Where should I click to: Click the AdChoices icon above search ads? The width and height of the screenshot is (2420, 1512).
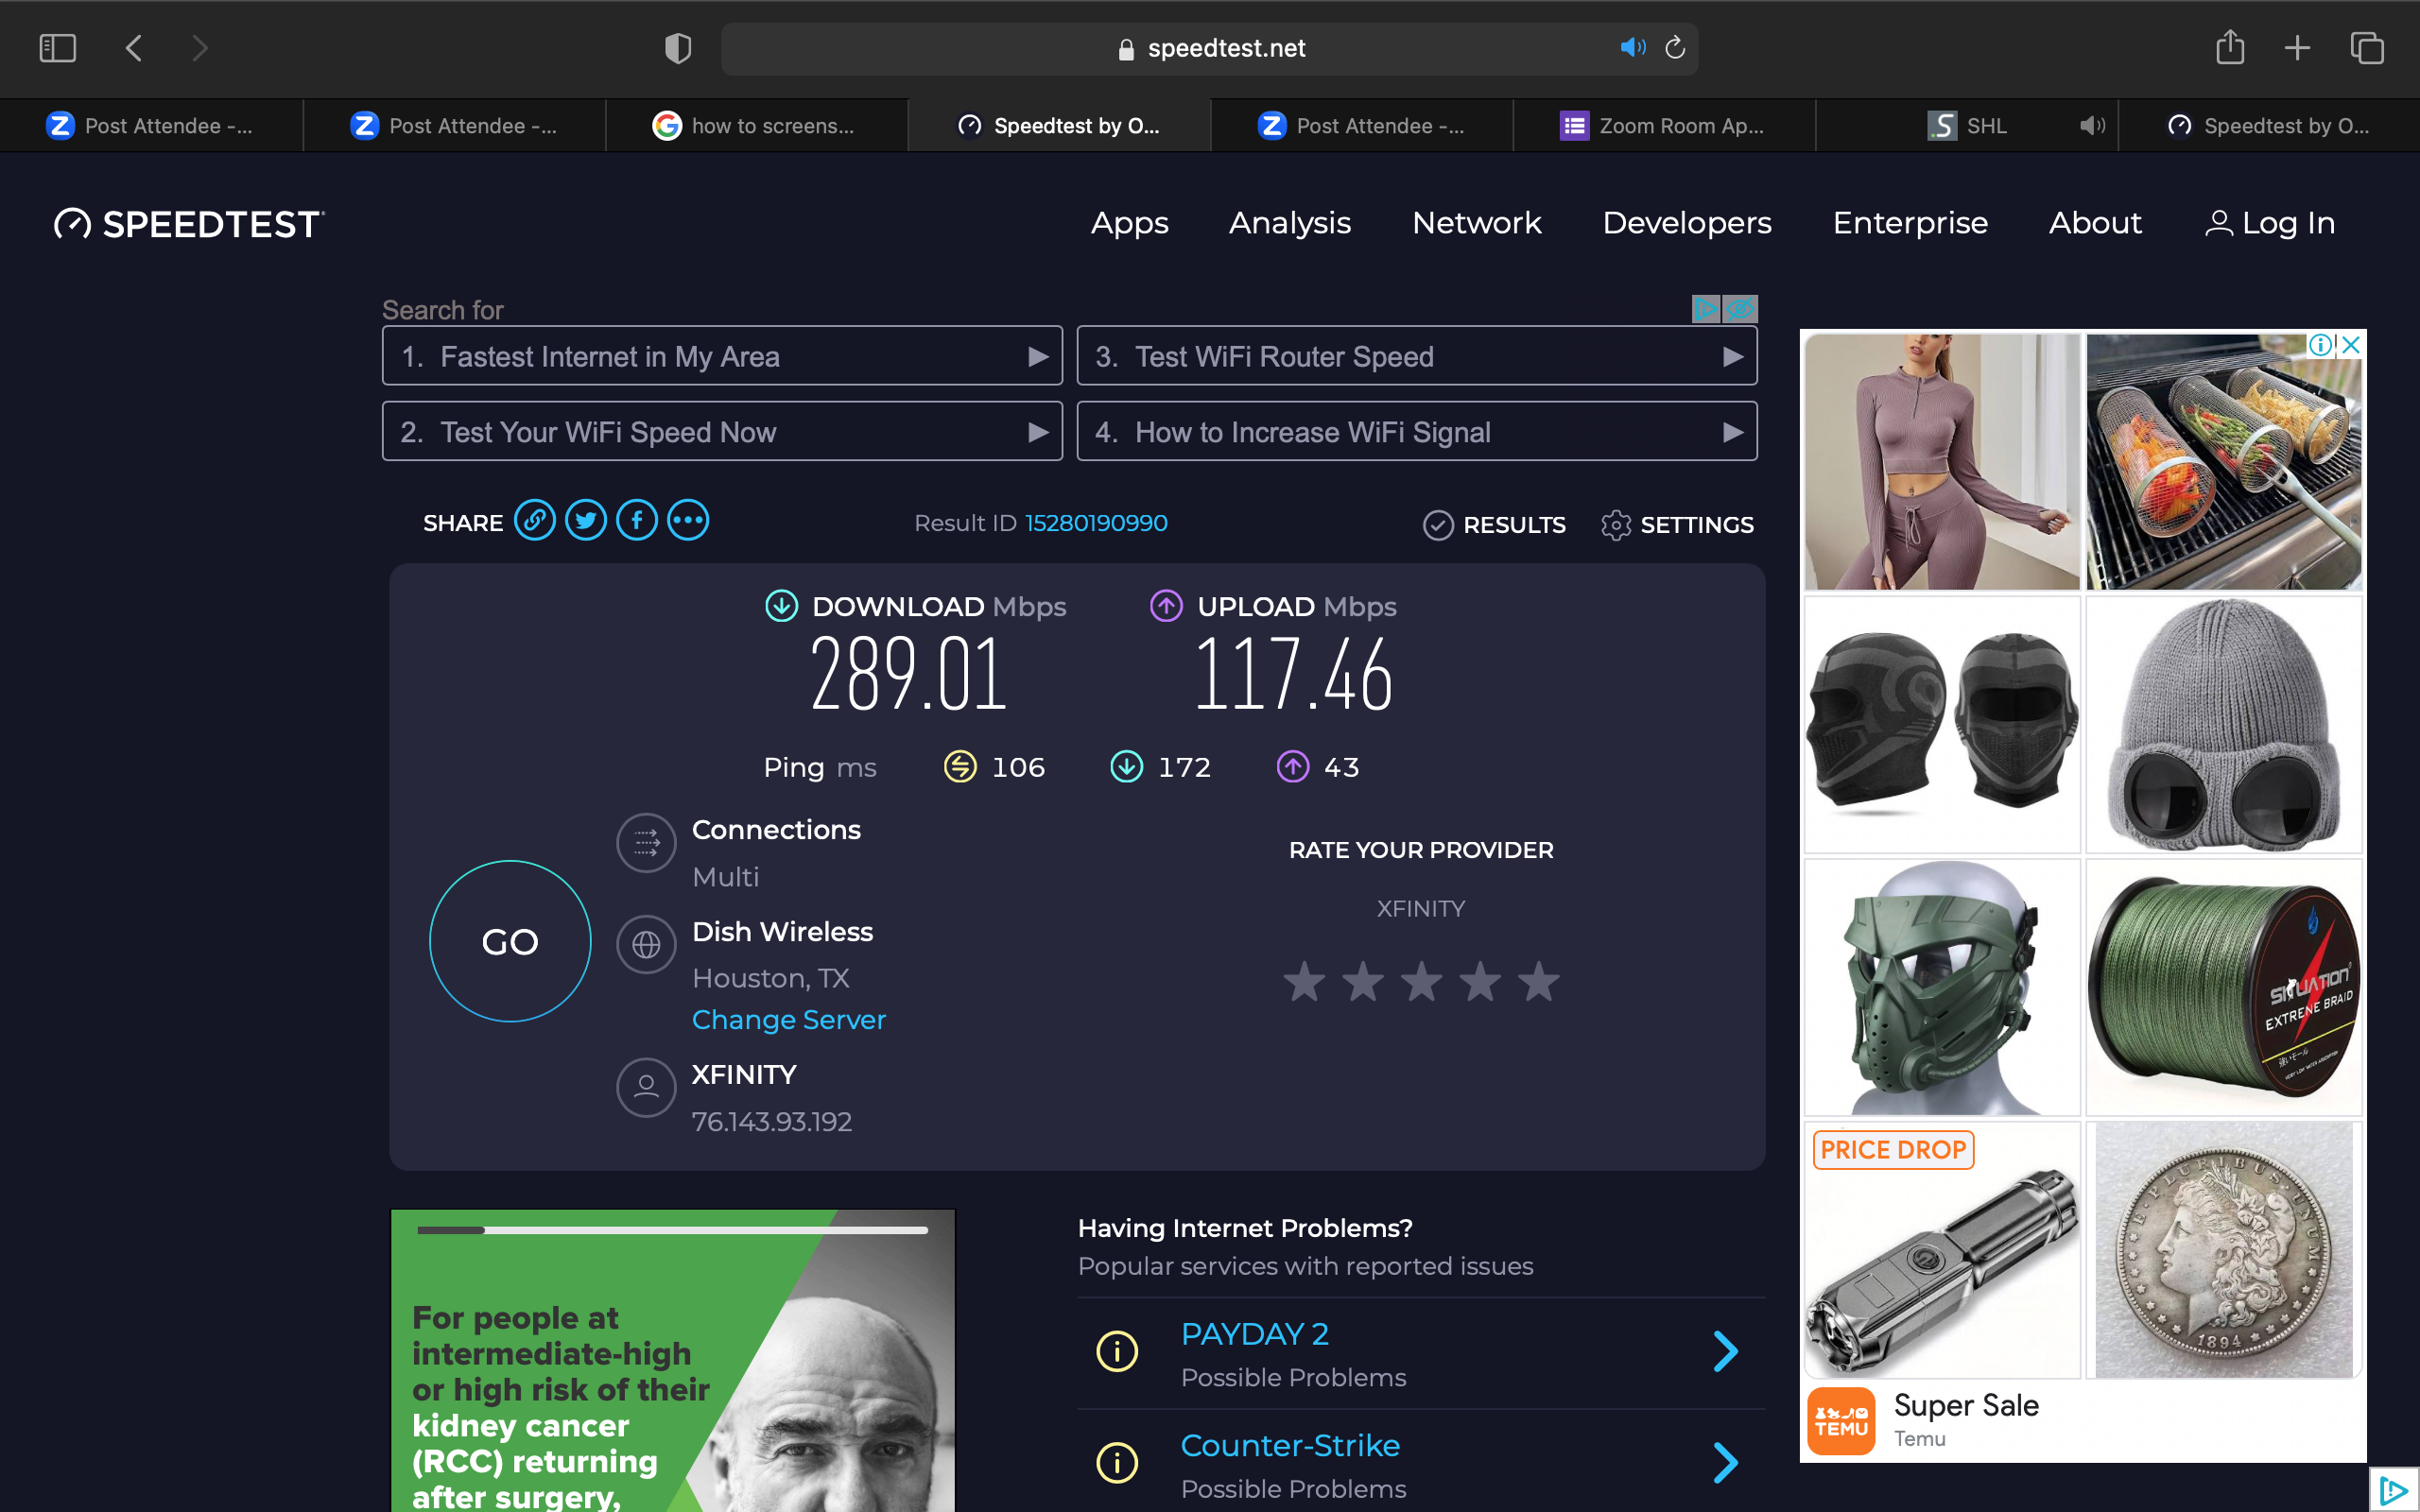coord(1706,309)
